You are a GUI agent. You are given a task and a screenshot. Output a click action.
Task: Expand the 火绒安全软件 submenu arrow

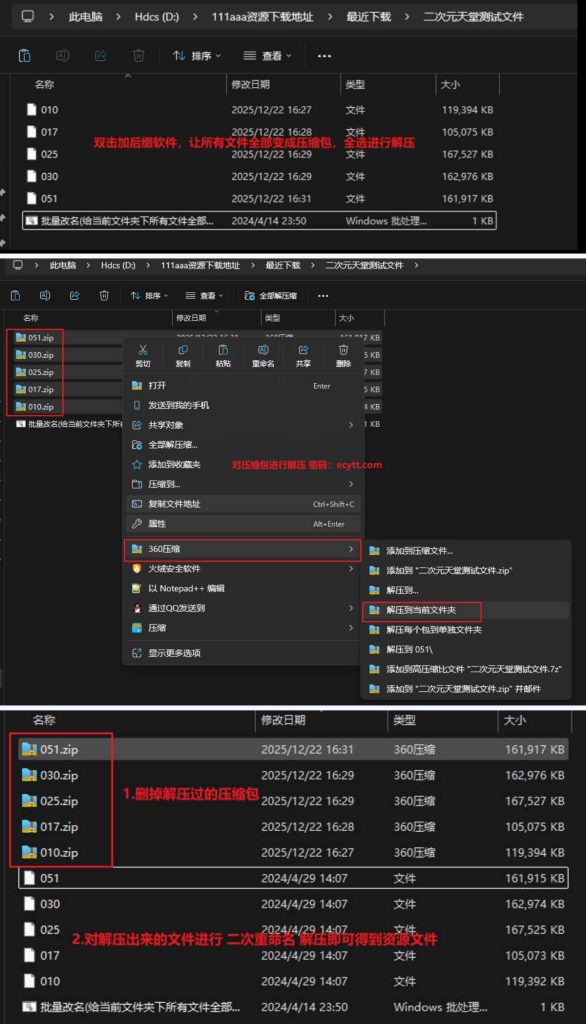[x=351, y=569]
